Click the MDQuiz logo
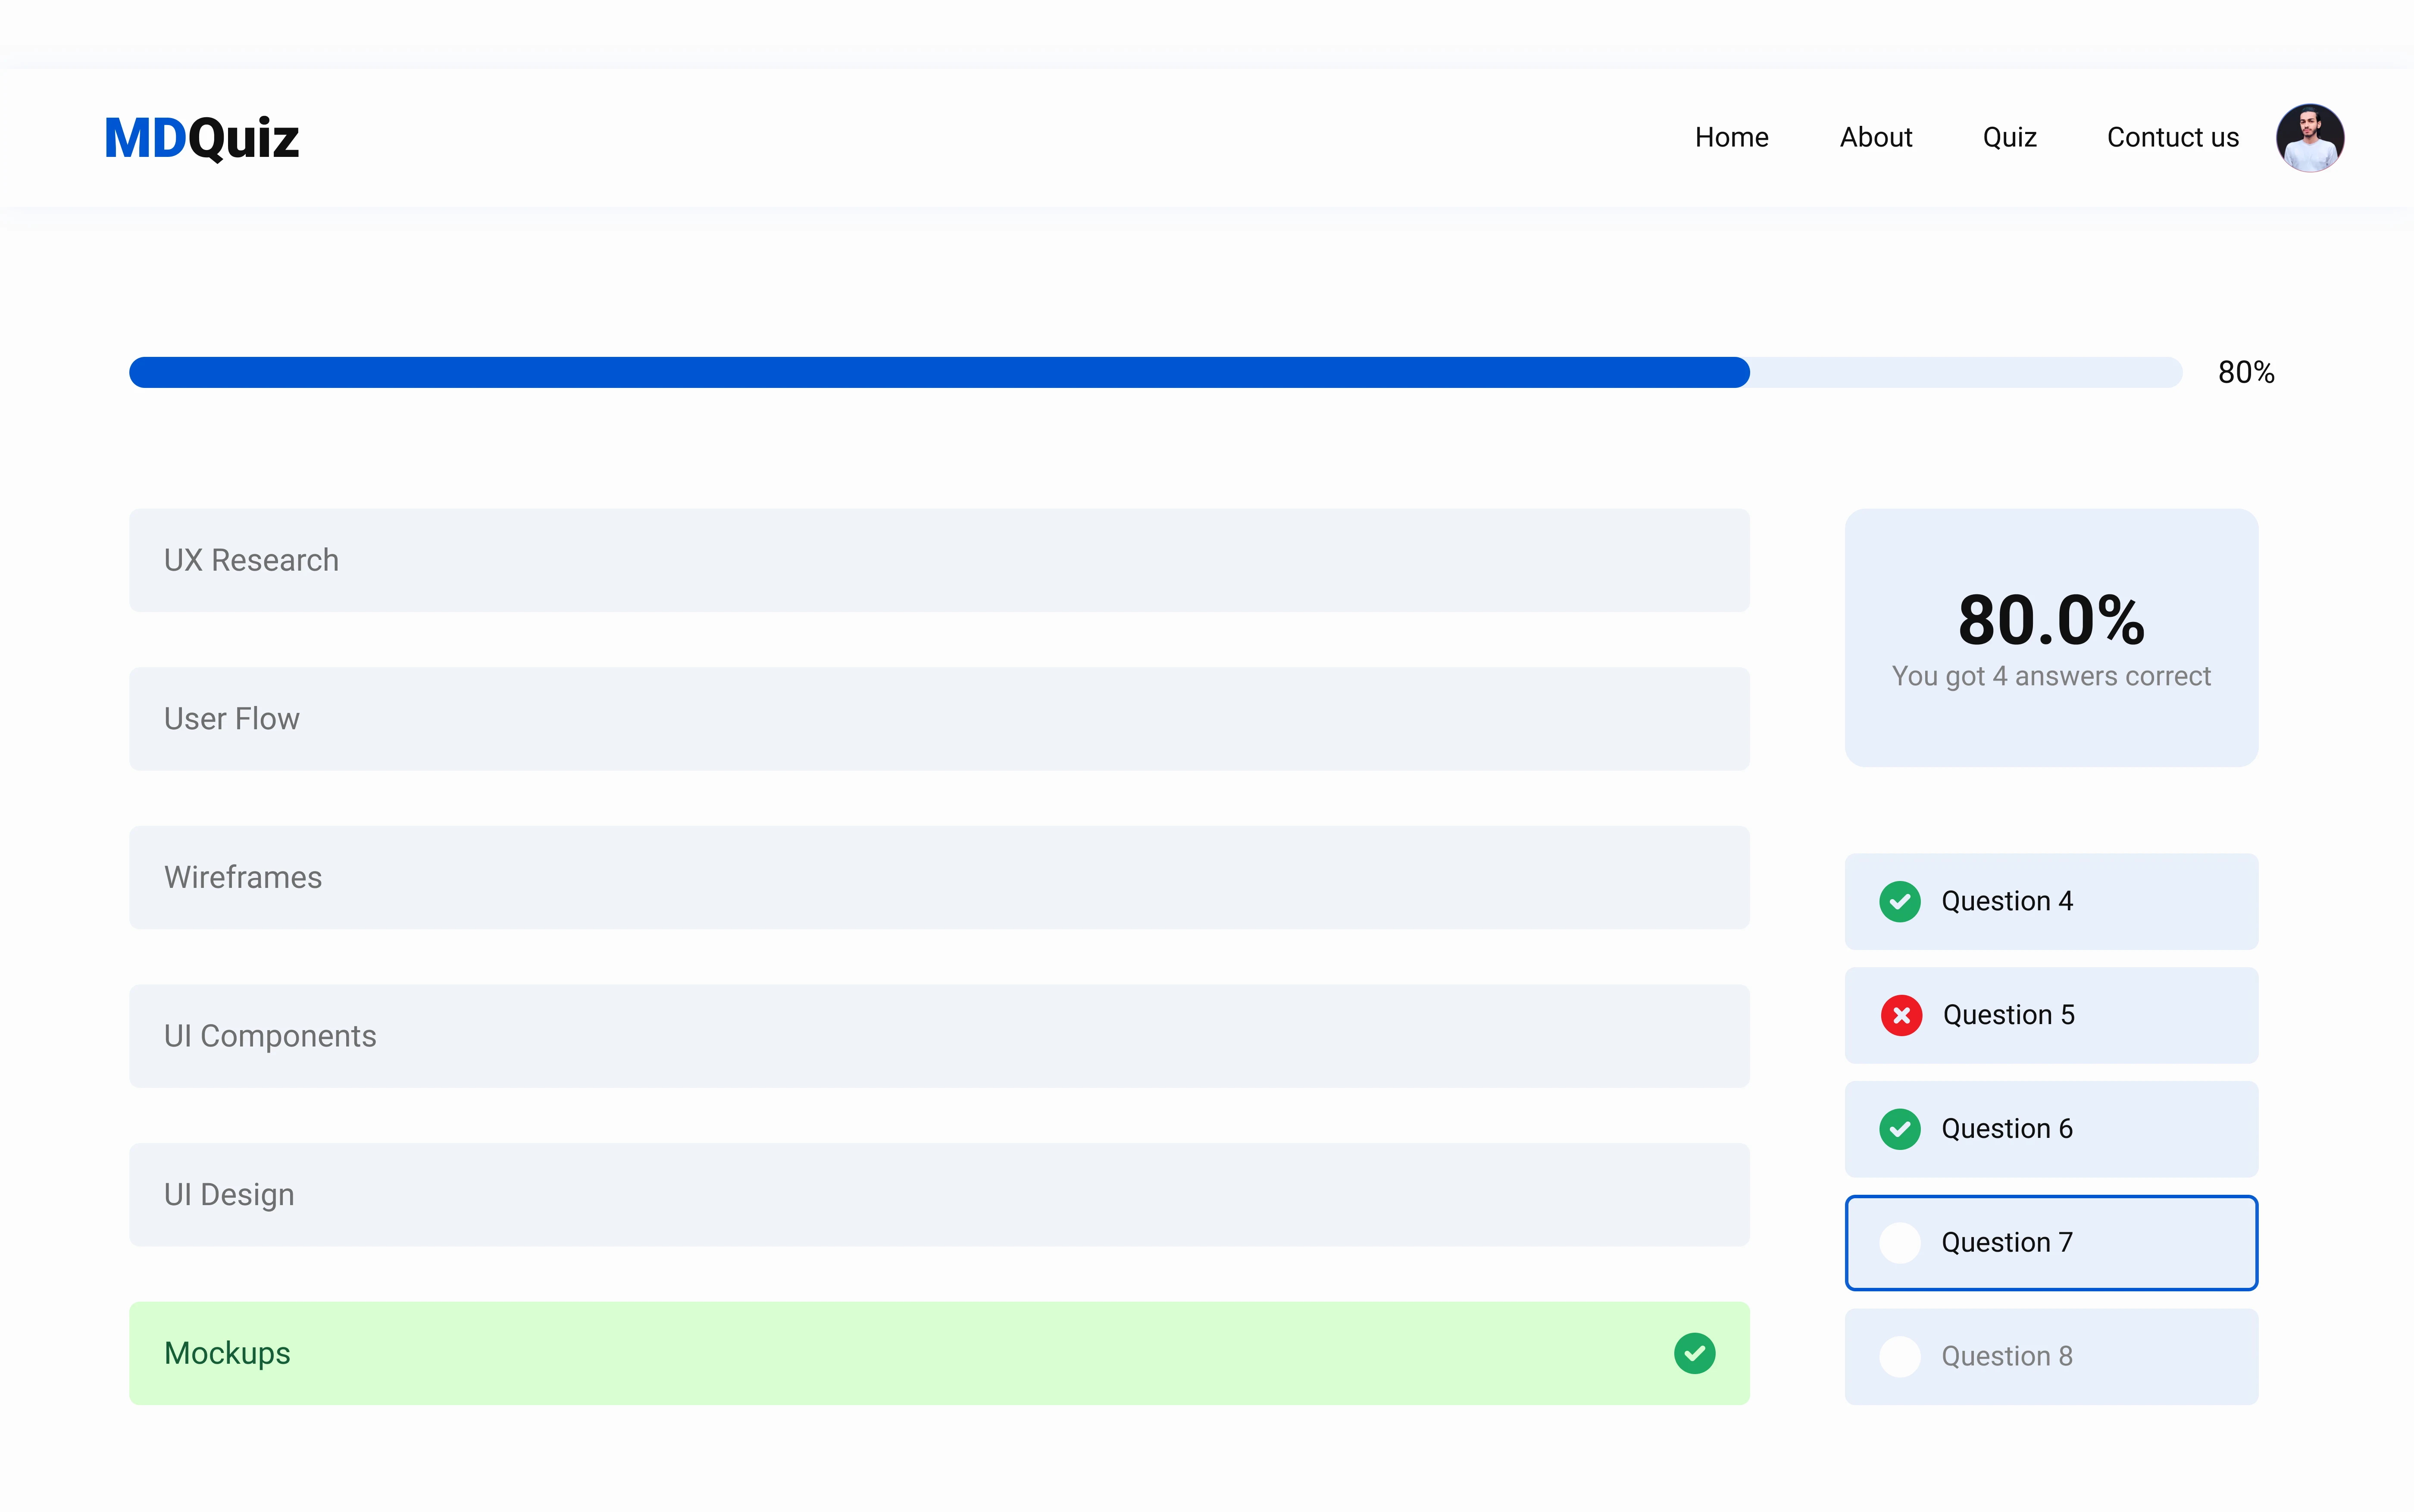This screenshot has width=2414, height=1512. point(201,138)
